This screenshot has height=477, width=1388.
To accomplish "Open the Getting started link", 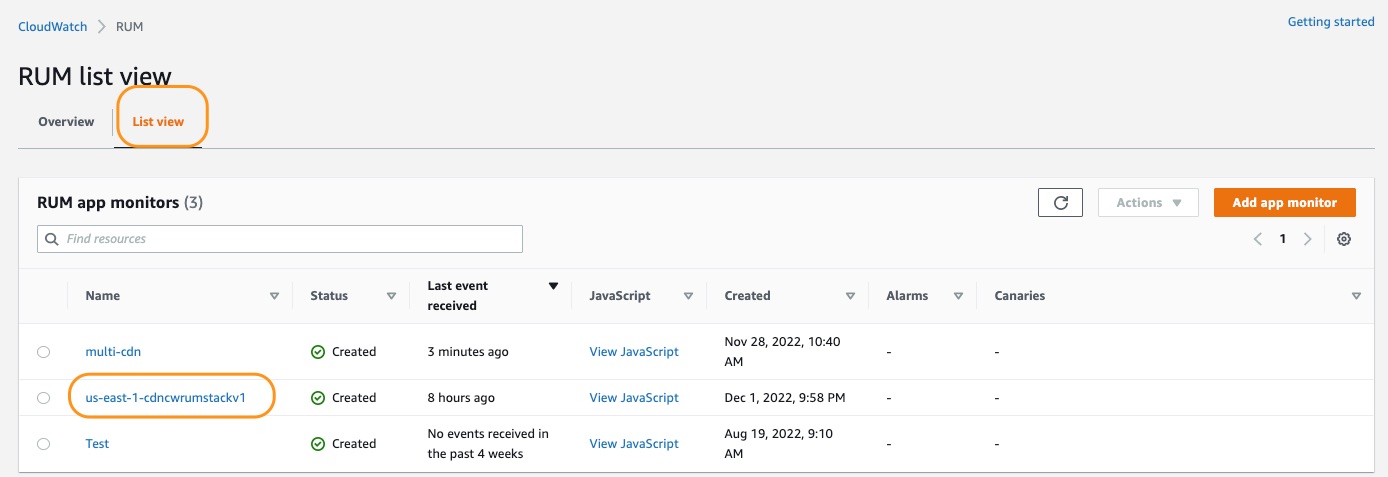I will [x=1330, y=22].
